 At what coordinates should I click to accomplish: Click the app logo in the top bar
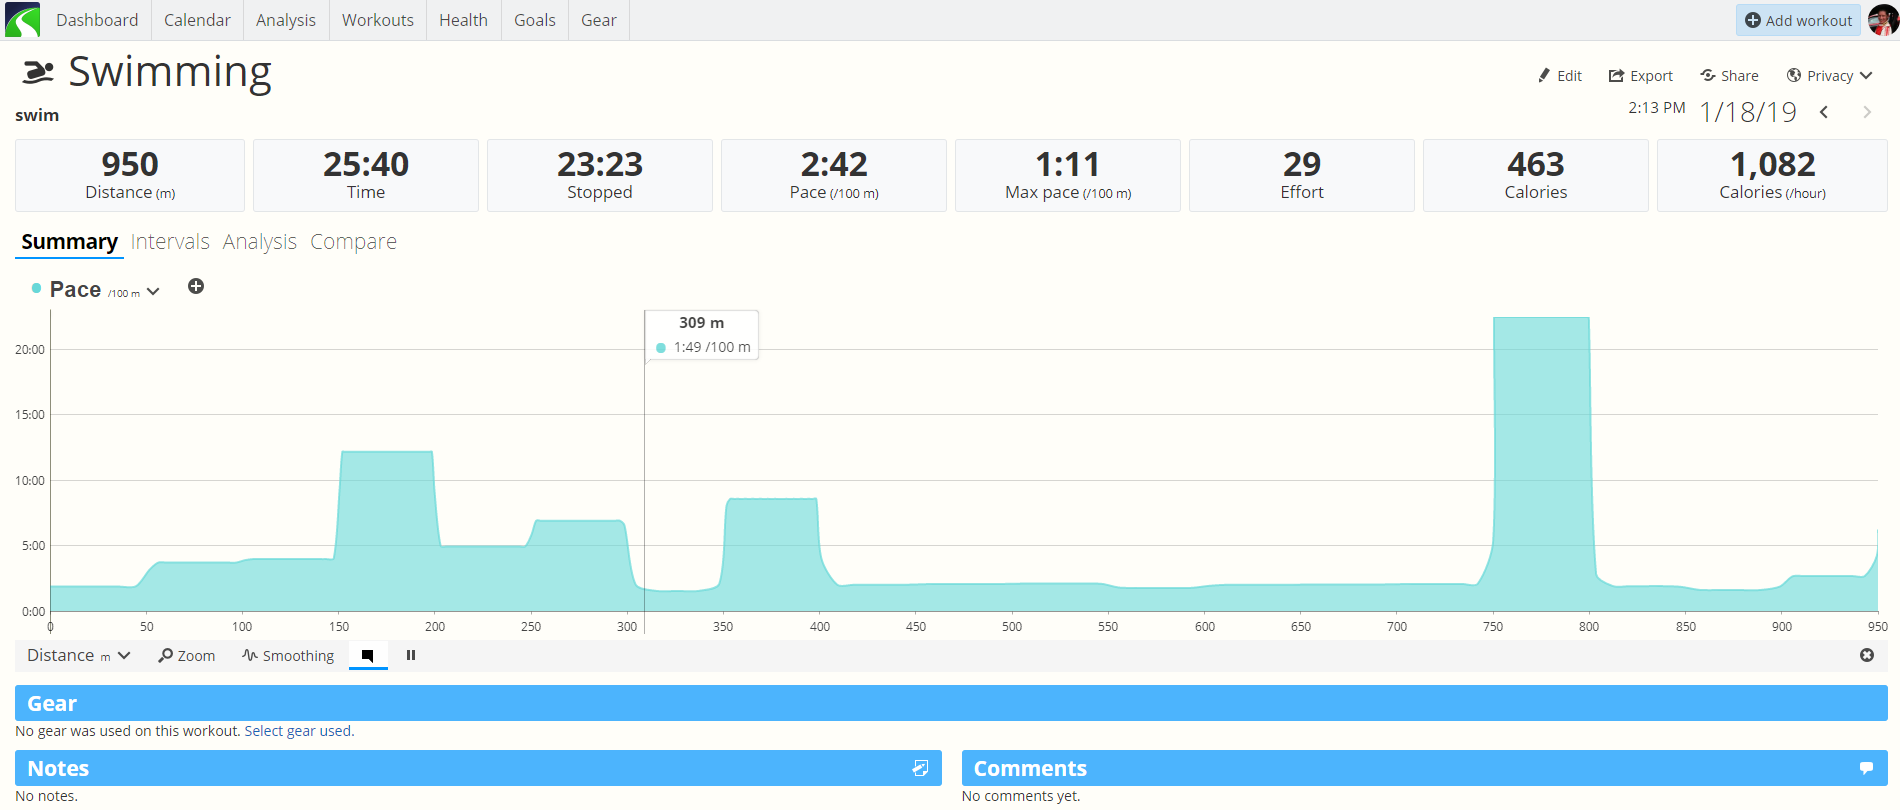pyautogui.click(x=22, y=20)
